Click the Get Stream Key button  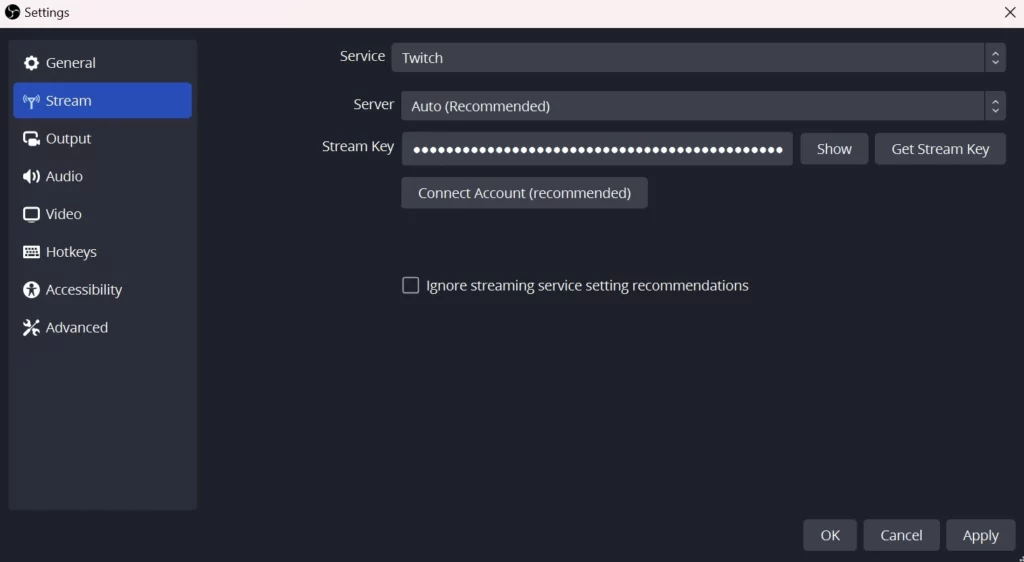pyautogui.click(x=940, y=149)
